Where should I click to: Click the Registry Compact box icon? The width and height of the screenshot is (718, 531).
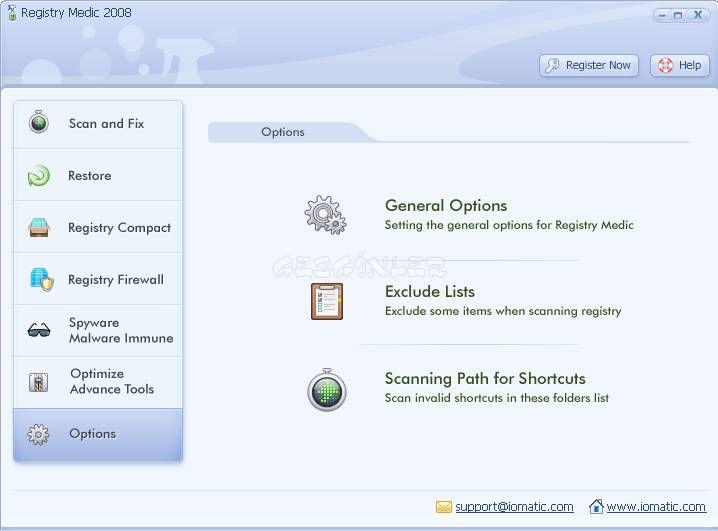pyautogui.click(x=38, y=228)
